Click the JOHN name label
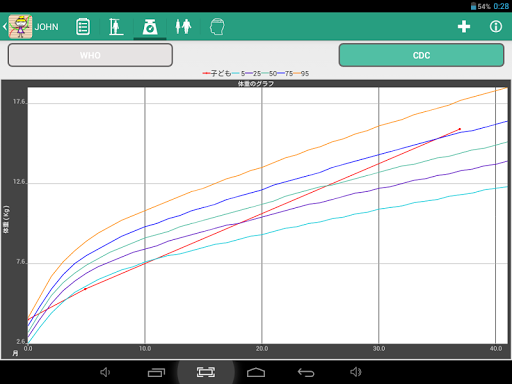The height and width of the screenshot is (384, 512). tap(46, 27)
